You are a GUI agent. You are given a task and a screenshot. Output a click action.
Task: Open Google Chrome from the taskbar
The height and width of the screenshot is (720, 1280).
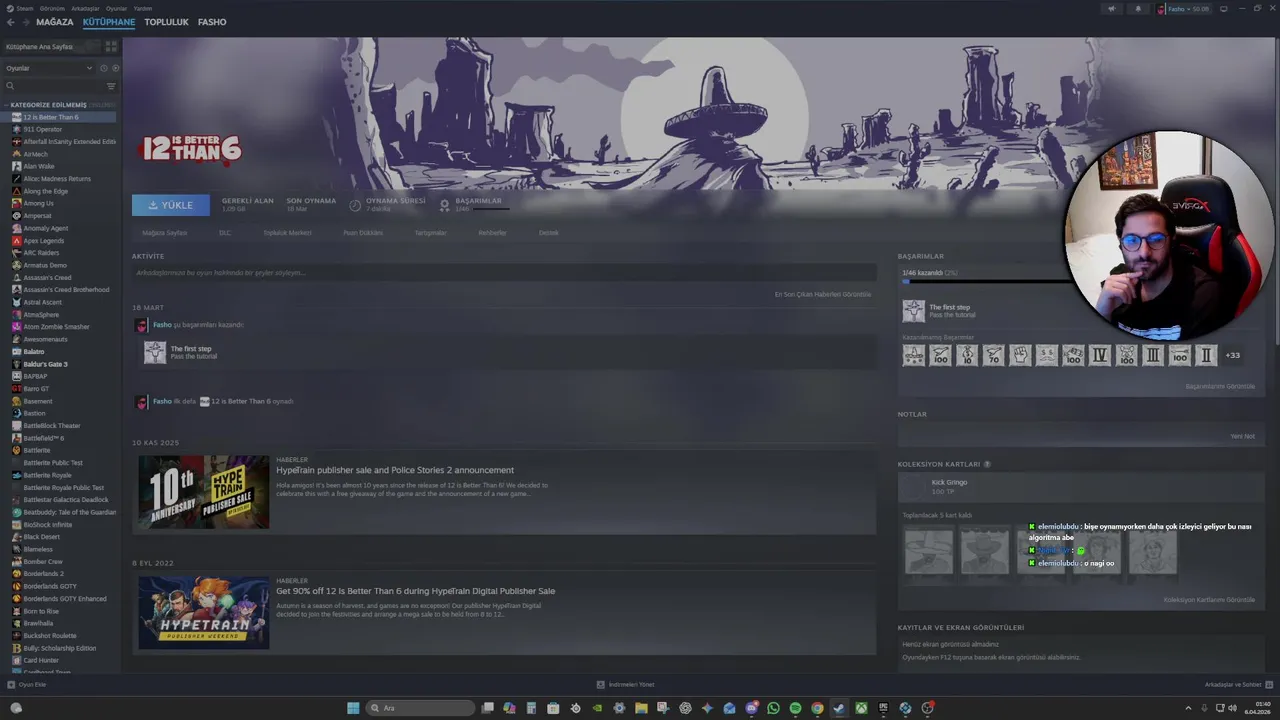click(x=817, y=708)
